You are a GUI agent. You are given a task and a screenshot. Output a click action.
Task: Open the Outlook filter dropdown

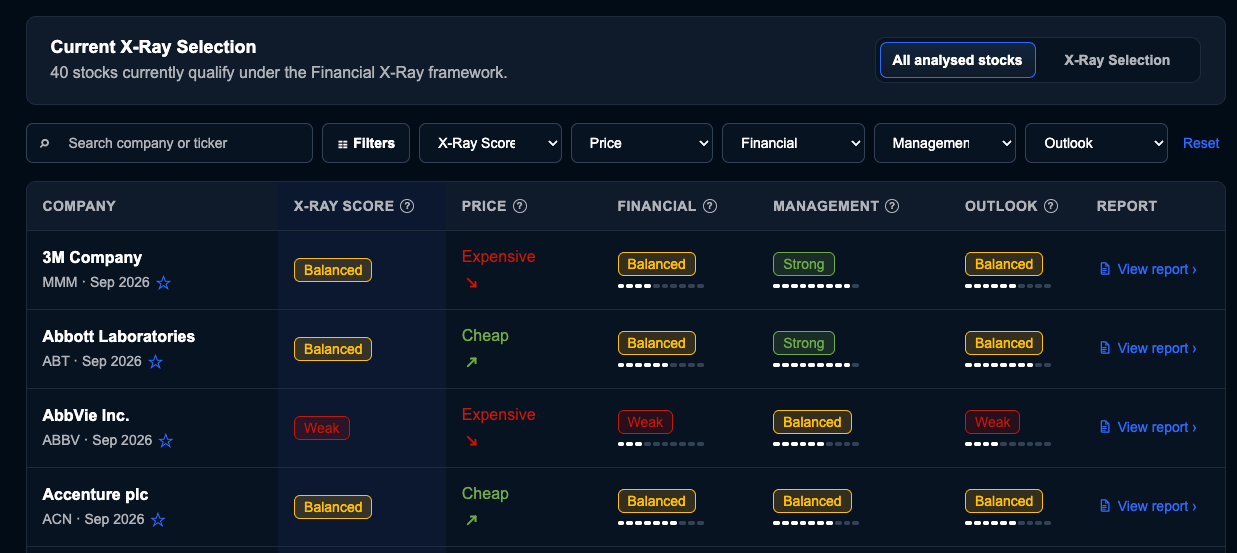pos(1096,143)
